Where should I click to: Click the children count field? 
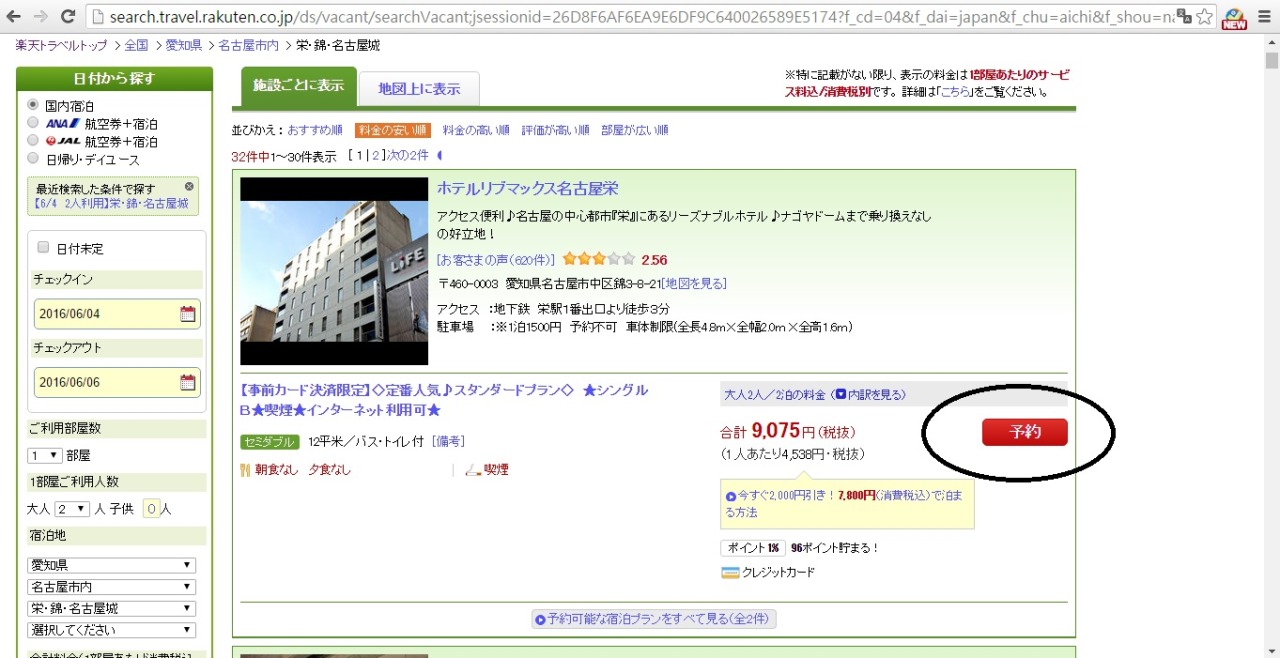[152, 509]
